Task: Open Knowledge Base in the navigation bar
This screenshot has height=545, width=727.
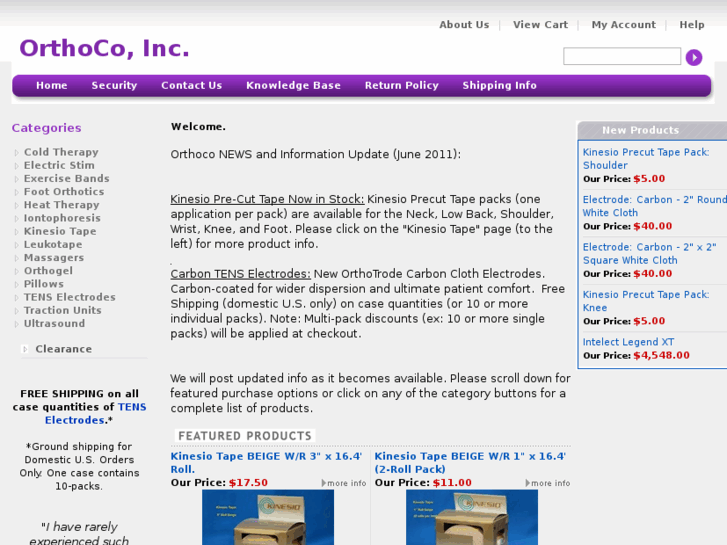Action: [293, 85]
